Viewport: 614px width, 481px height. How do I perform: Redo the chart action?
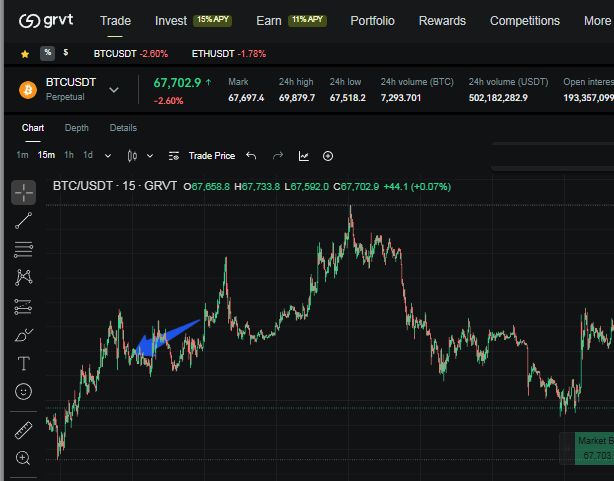click(x=278, y=156)
